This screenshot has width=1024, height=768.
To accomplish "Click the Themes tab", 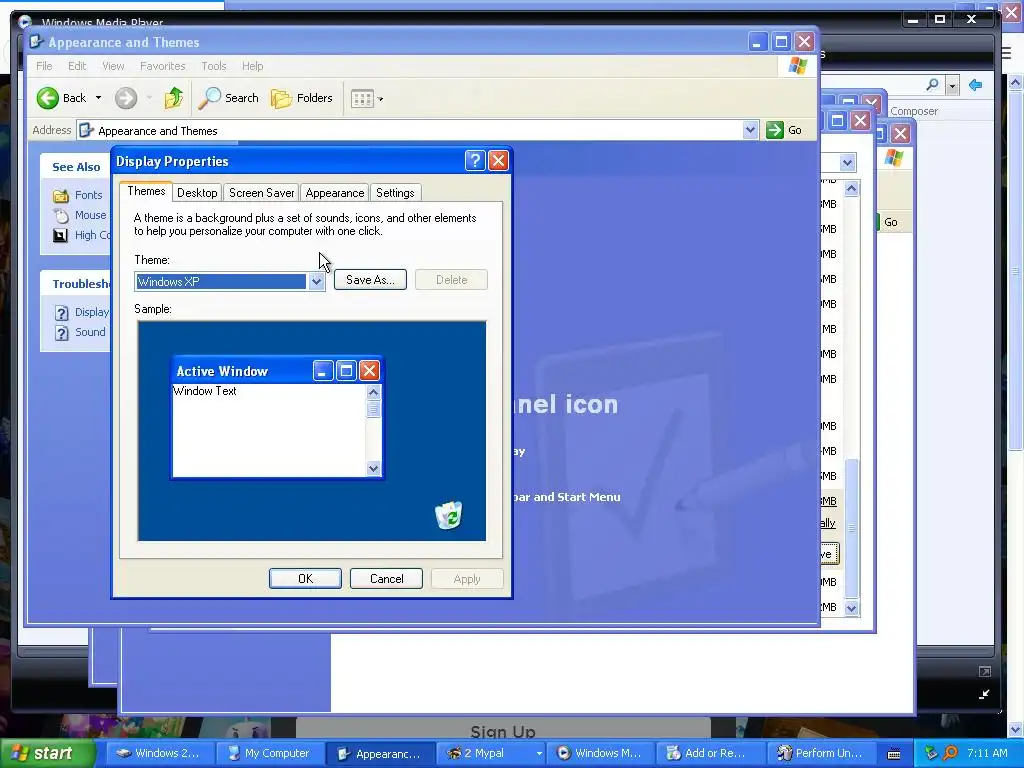I will click(146, 191).
